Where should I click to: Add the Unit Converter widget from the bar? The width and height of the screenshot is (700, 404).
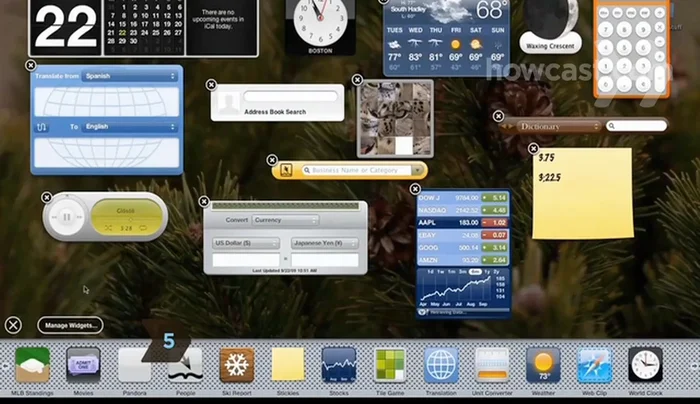[x=492, y=365]
